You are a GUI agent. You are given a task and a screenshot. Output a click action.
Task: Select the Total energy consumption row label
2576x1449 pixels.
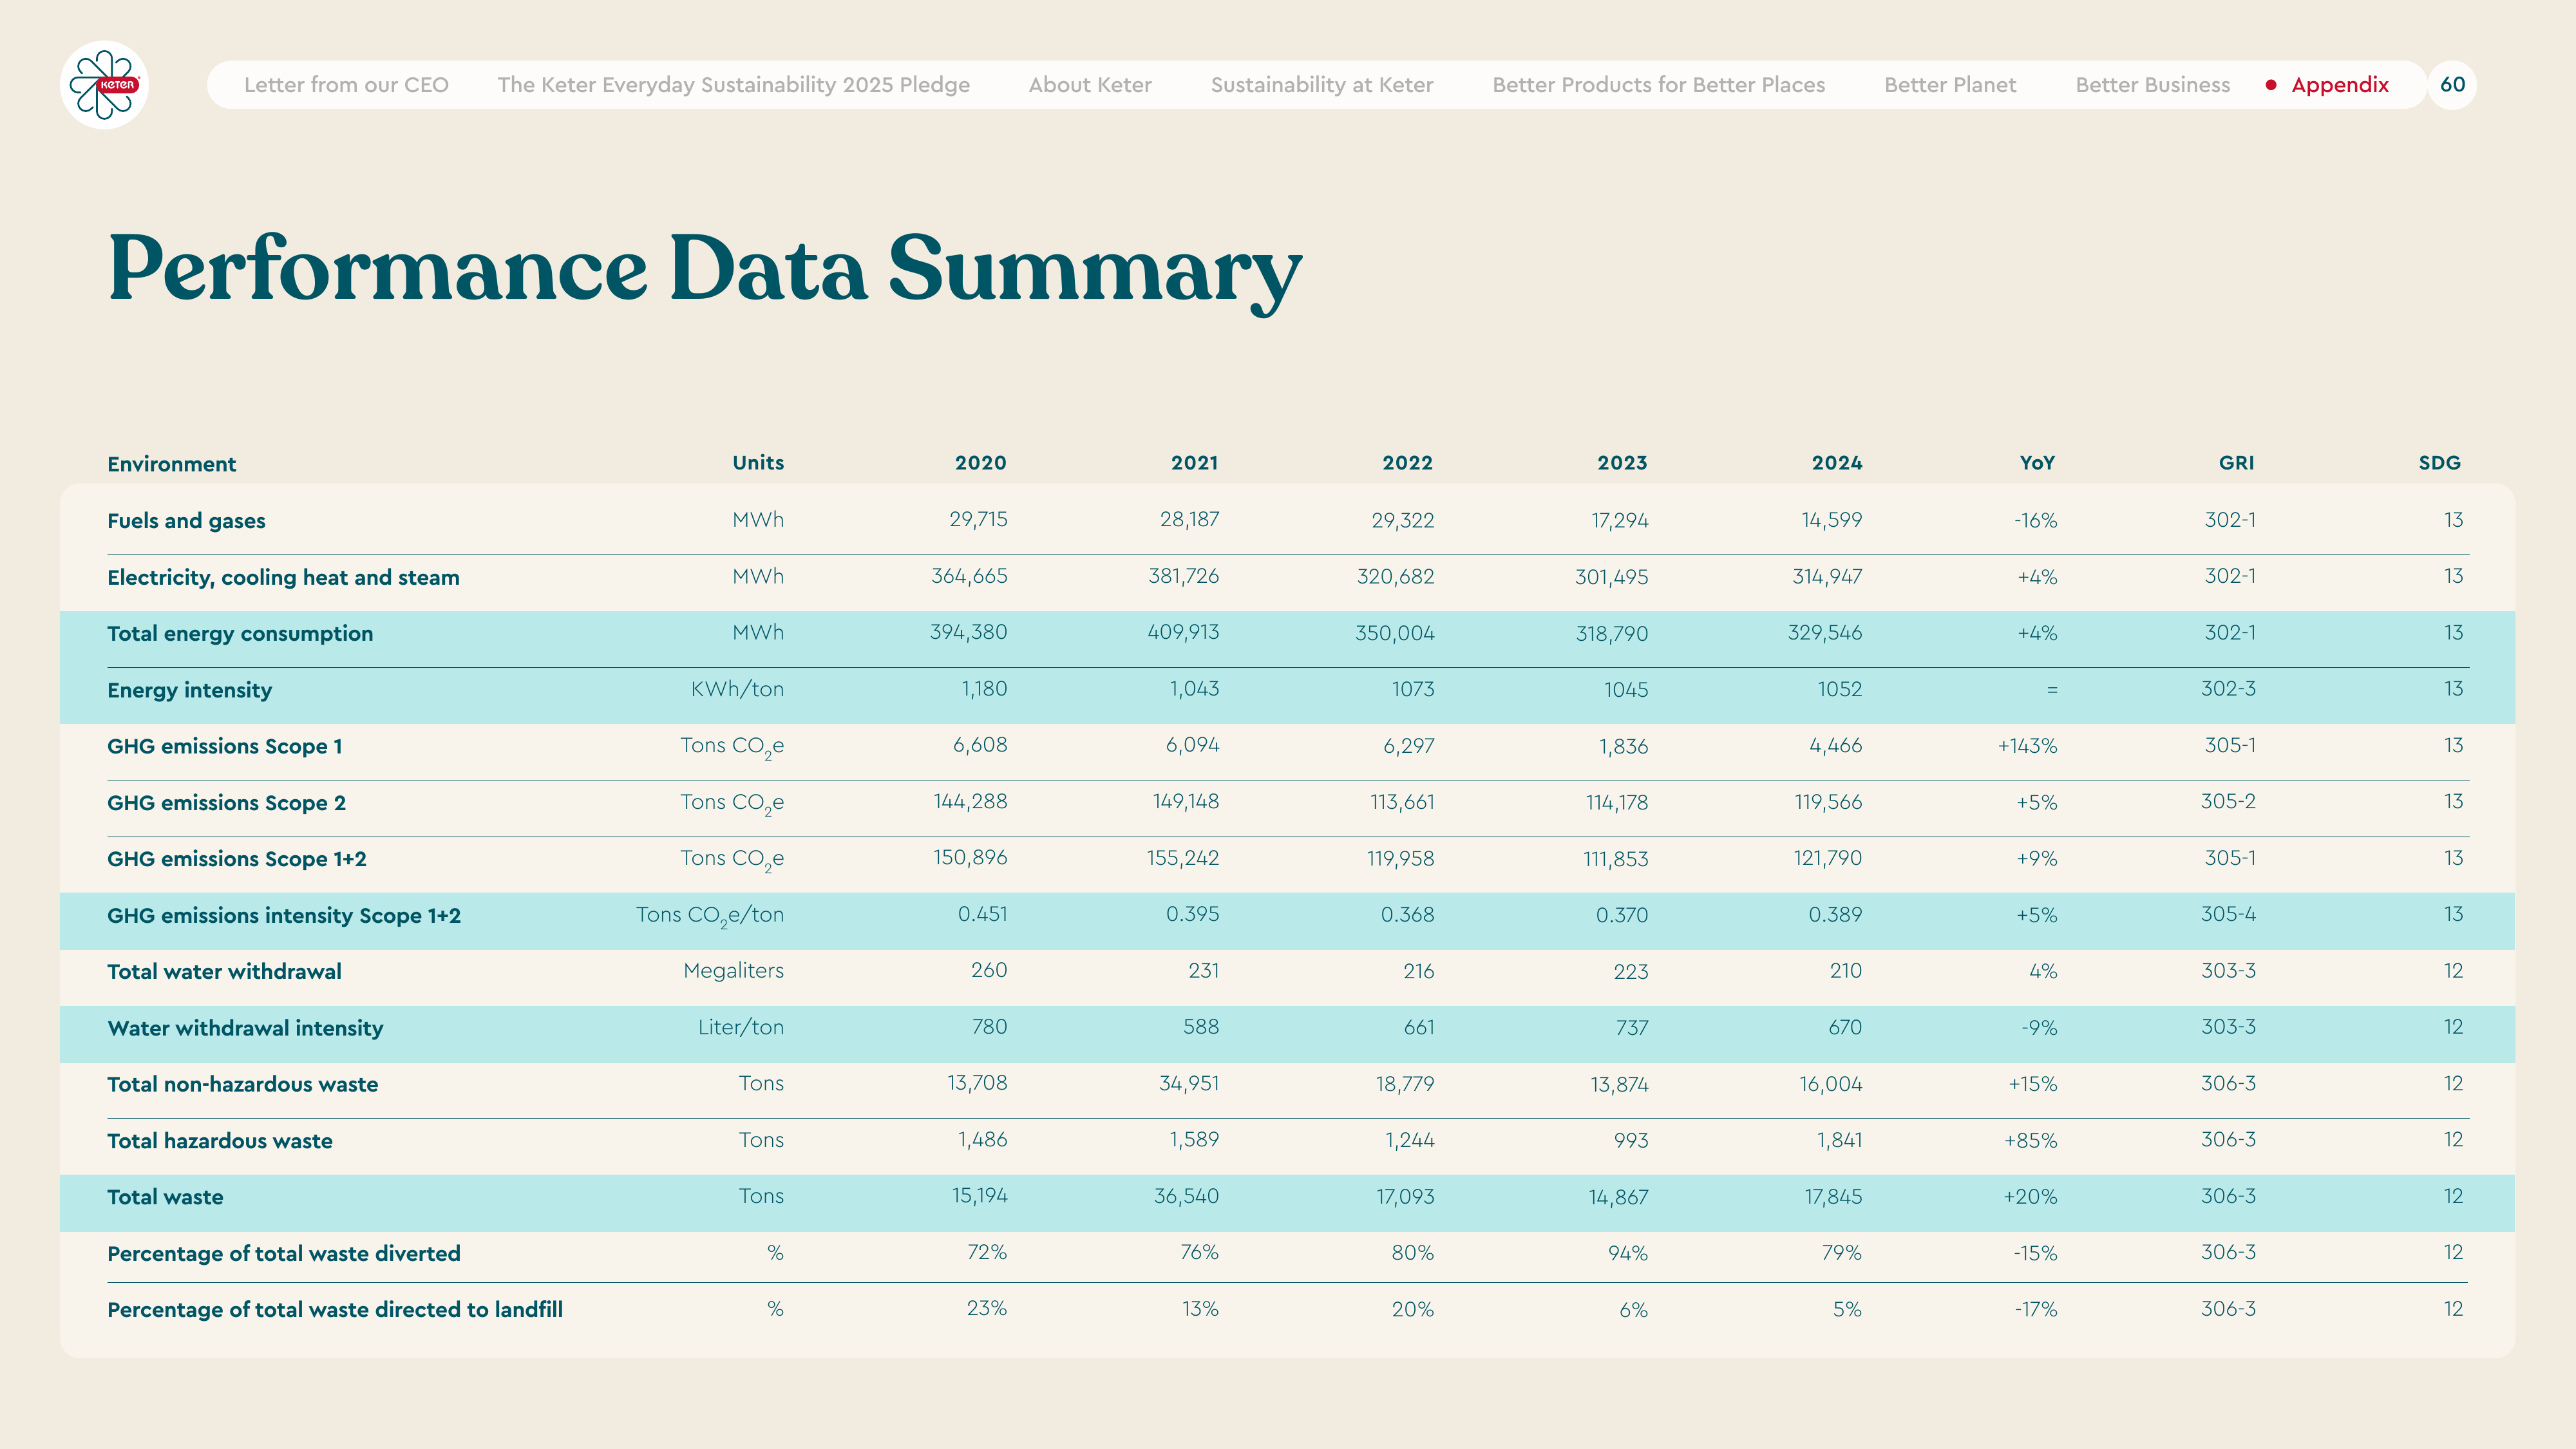240,634
